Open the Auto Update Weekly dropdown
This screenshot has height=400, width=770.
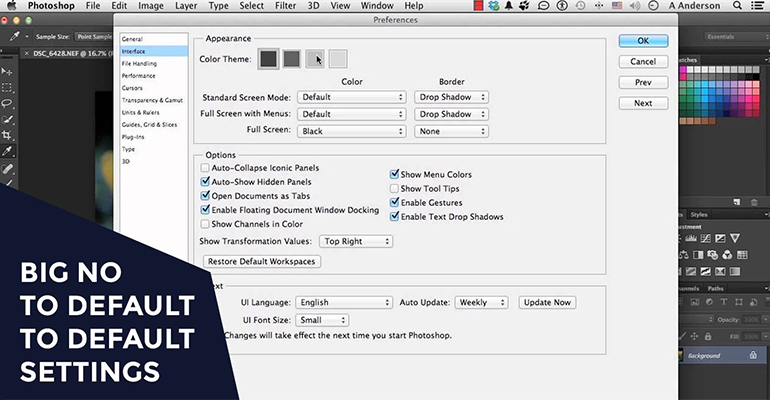pyautogui.click(x=481, y=302)
